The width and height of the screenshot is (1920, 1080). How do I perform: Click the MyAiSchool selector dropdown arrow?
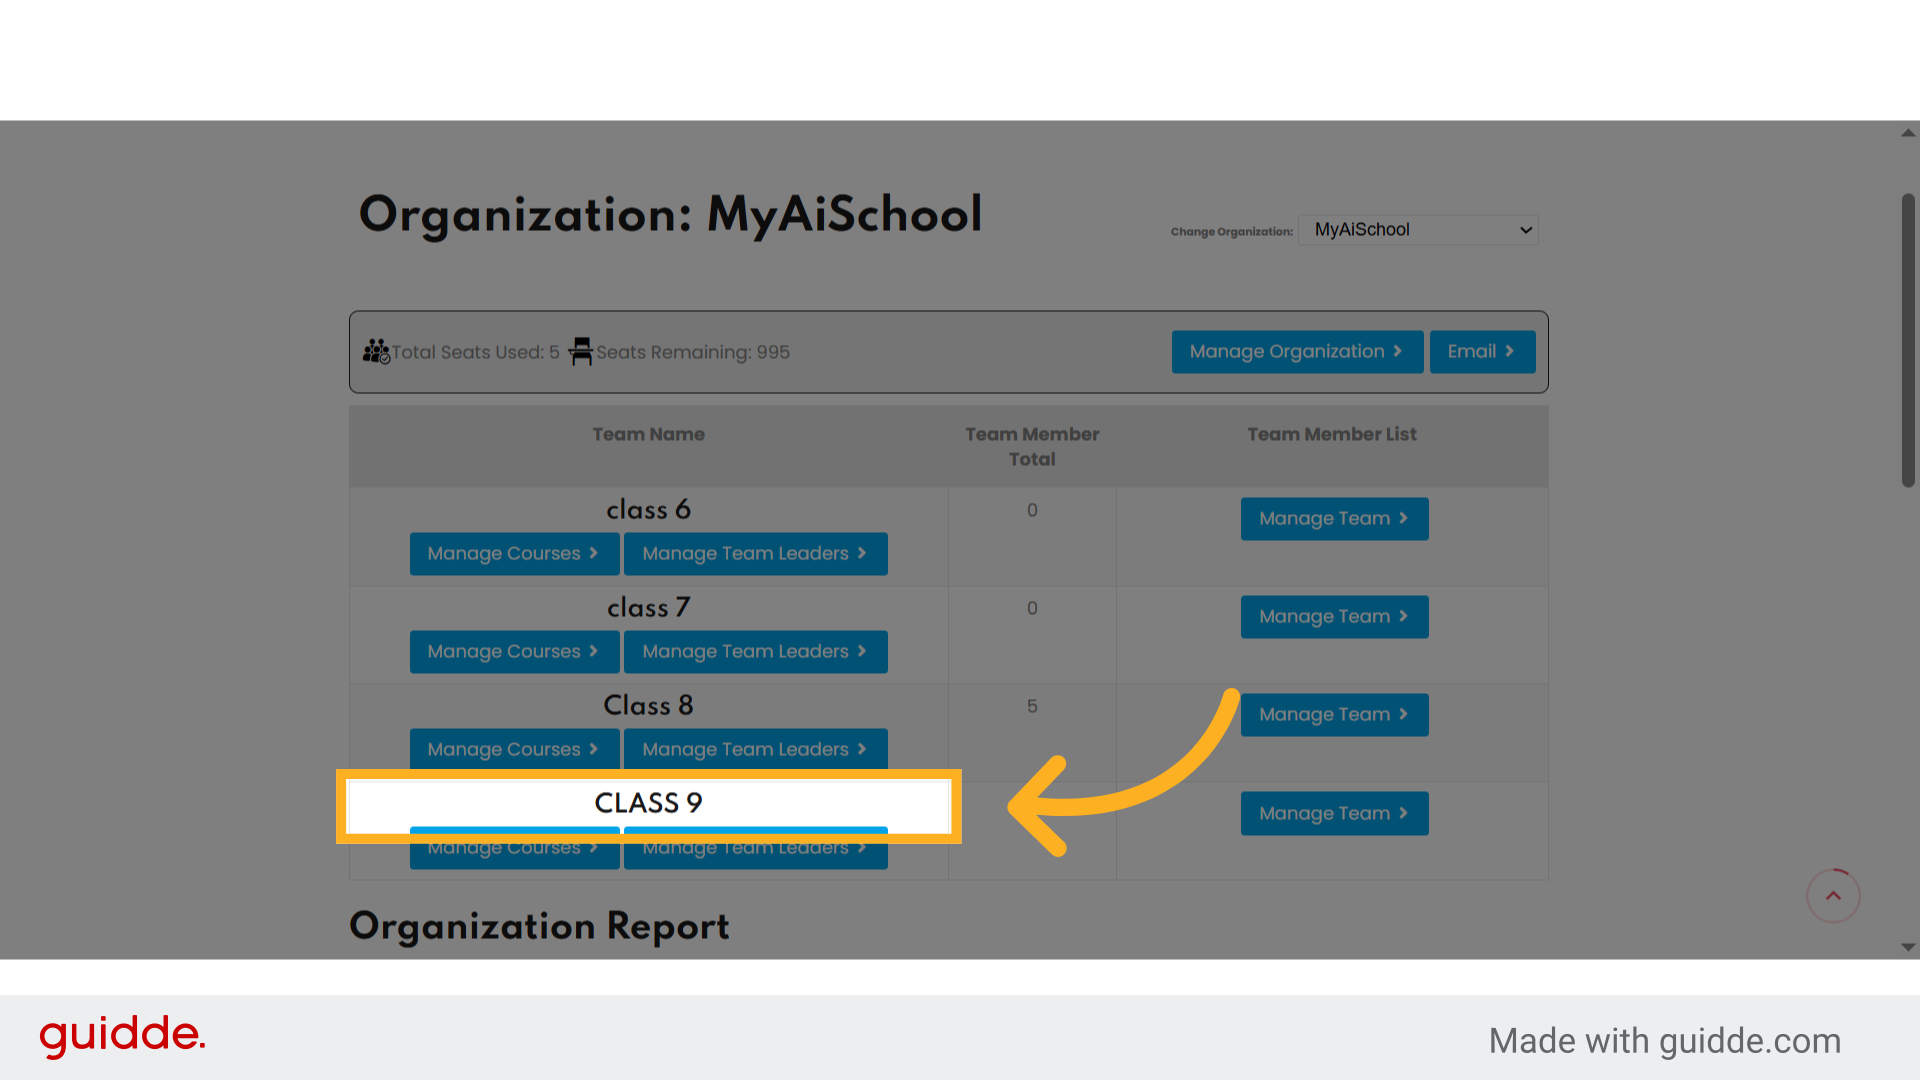1524,230
